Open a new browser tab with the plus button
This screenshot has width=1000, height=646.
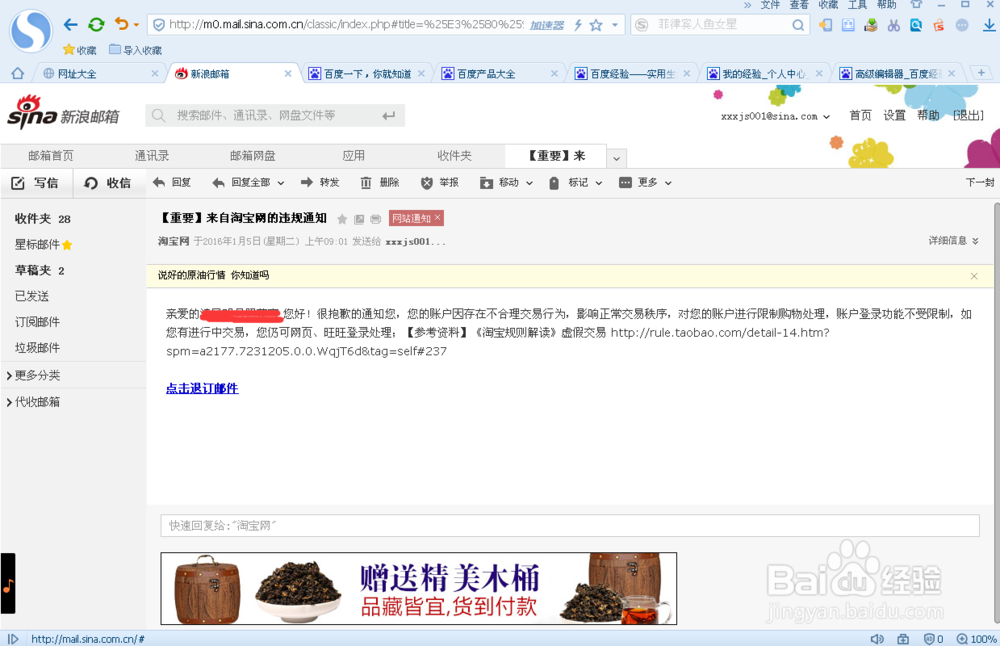point(982,73)
